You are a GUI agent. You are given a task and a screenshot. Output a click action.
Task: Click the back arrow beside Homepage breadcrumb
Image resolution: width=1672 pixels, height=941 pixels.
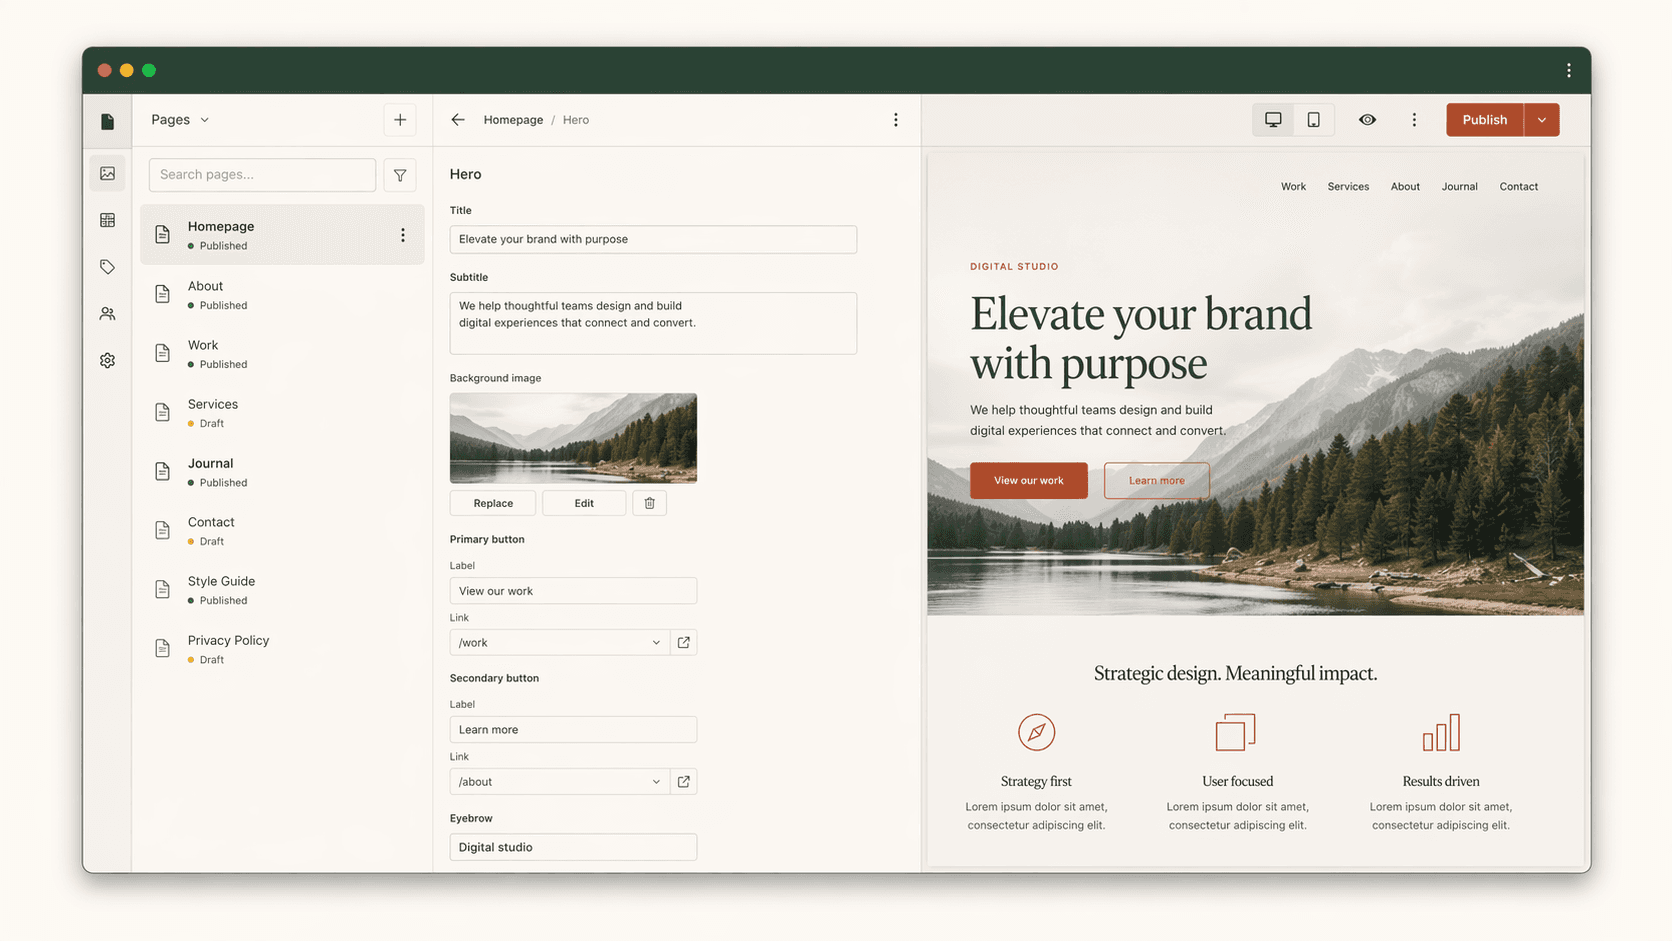click(458, 120)
